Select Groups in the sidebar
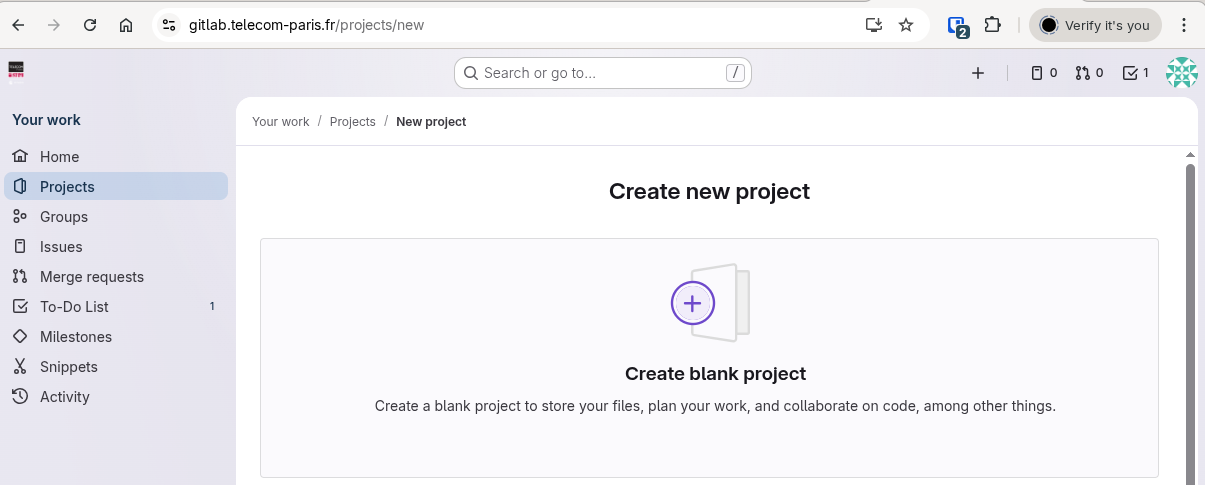The width and height of the screenshot is (1205, 485). 64,217
